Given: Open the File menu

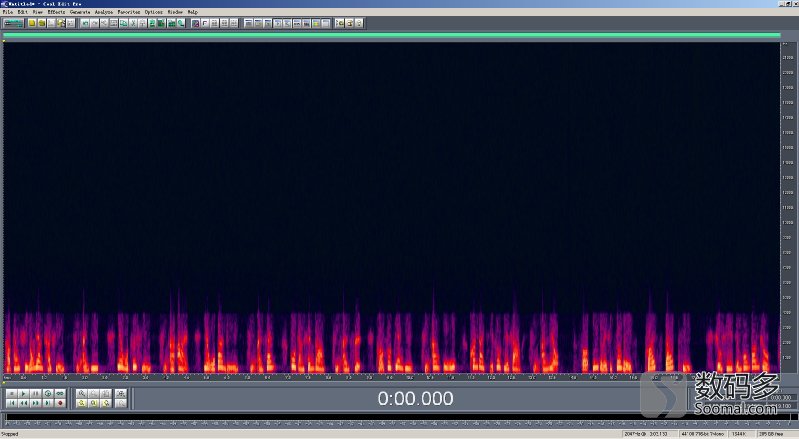Looking at the screenshot, I should pos(8,12).
